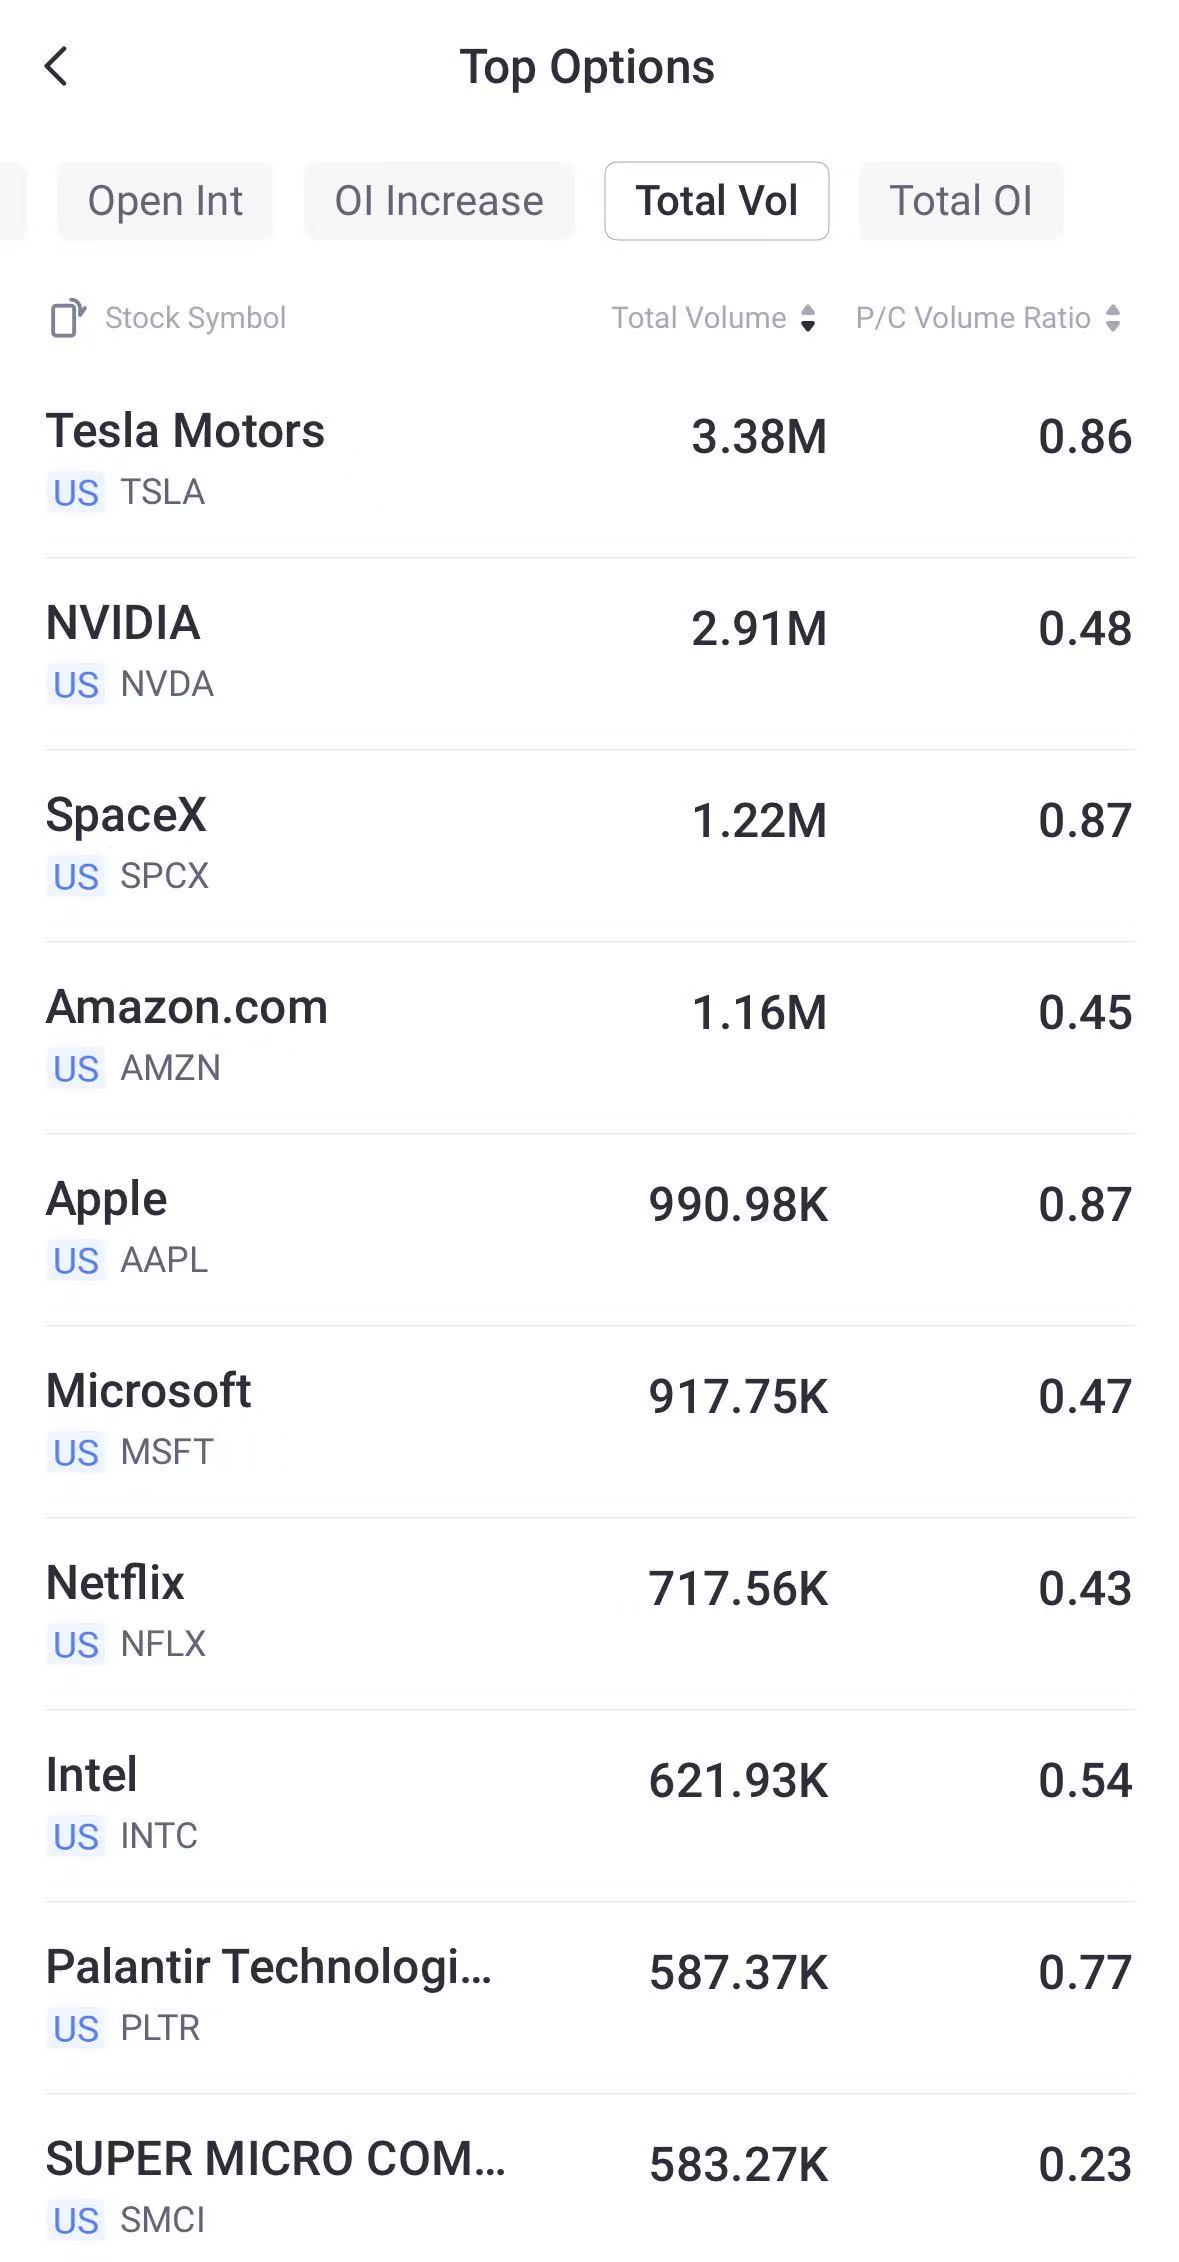
Task: Open Tesla Motors TSLA row
Action: tap(590, 462)
